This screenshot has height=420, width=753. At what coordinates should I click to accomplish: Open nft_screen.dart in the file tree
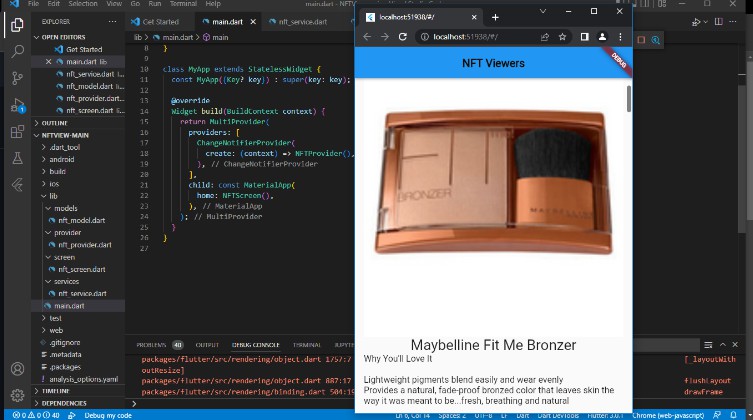coord(82,269)
